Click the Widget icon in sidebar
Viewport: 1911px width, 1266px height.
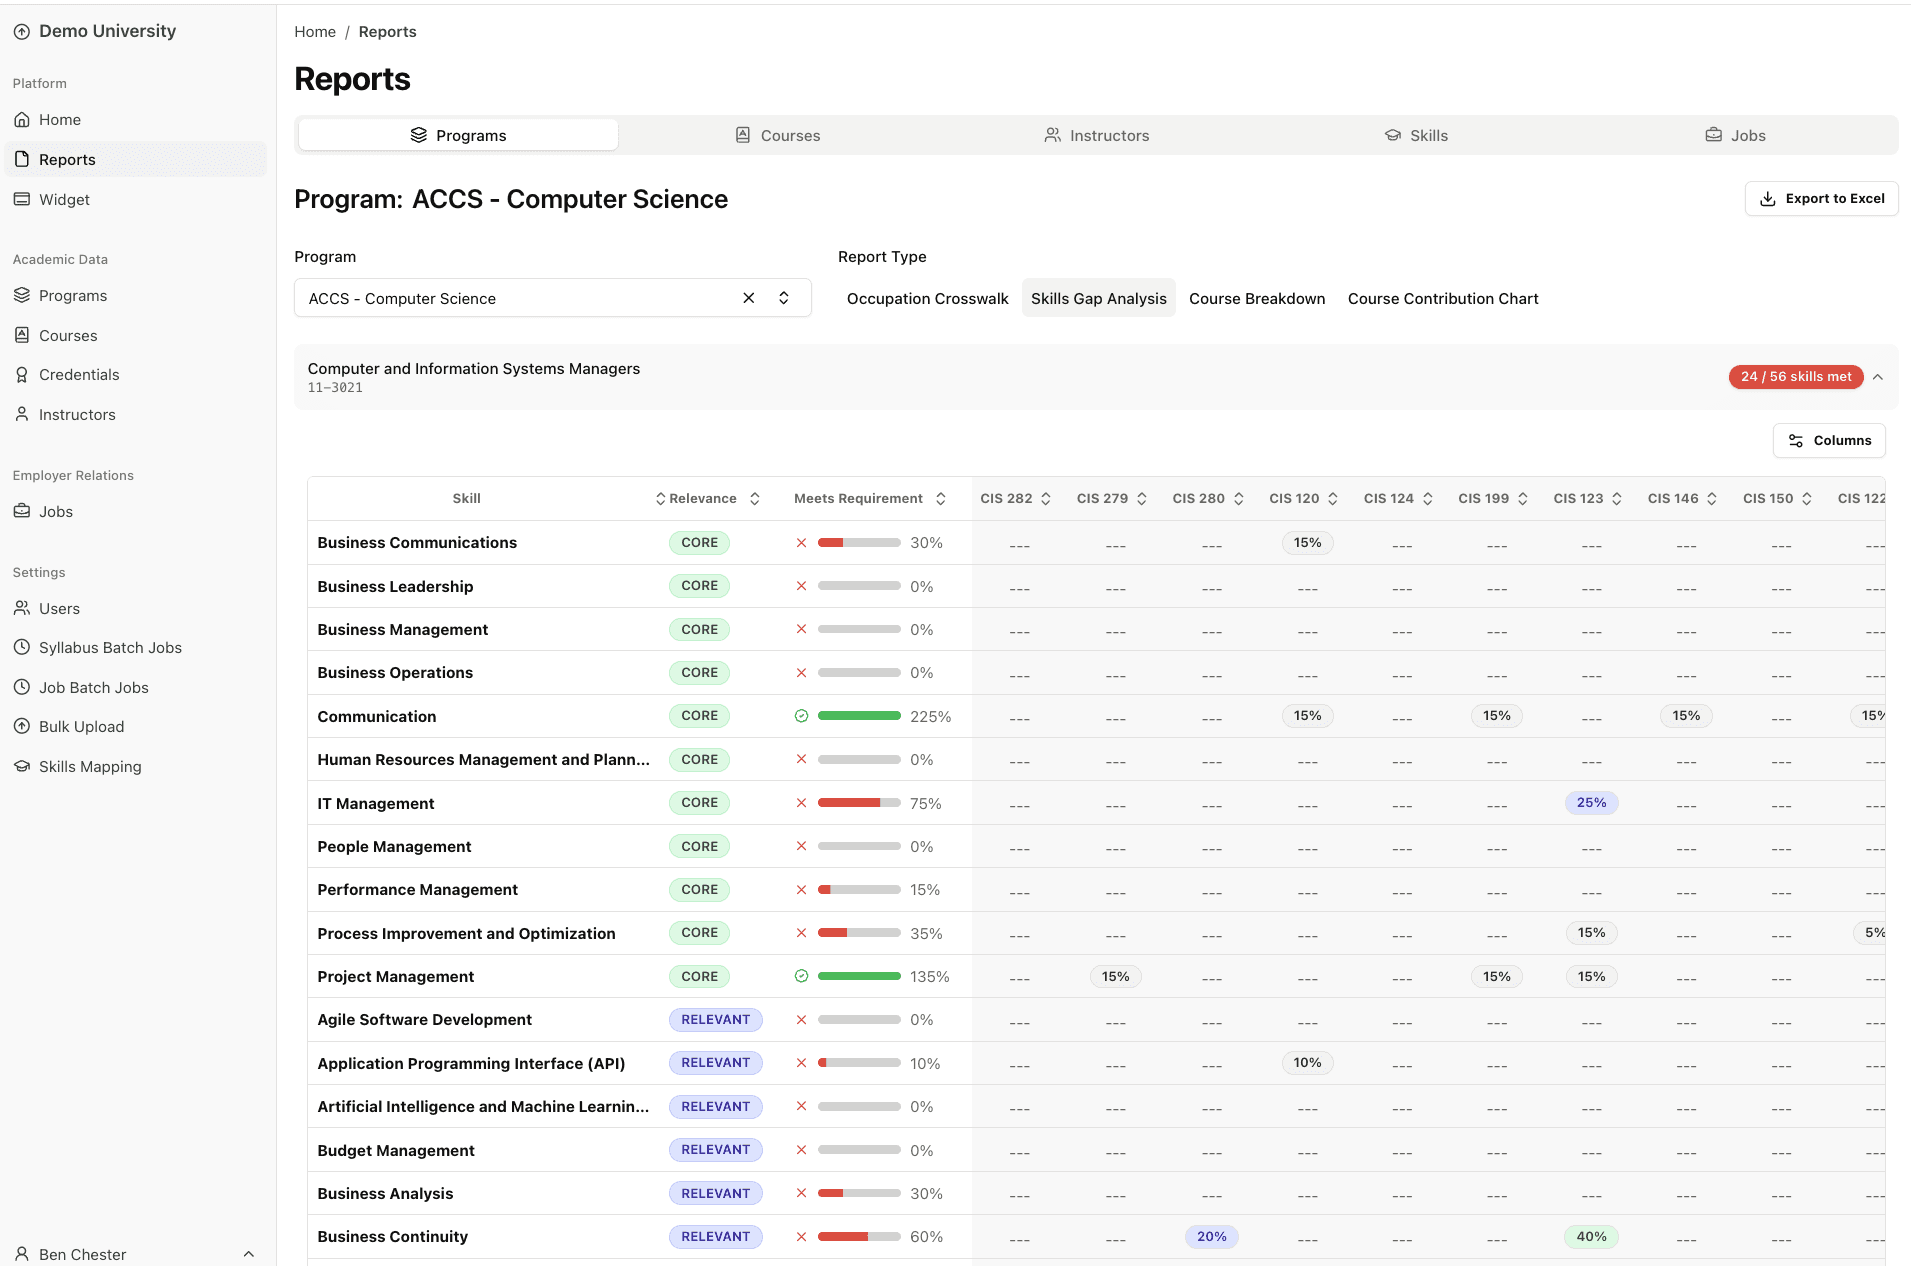coord(22,200)
